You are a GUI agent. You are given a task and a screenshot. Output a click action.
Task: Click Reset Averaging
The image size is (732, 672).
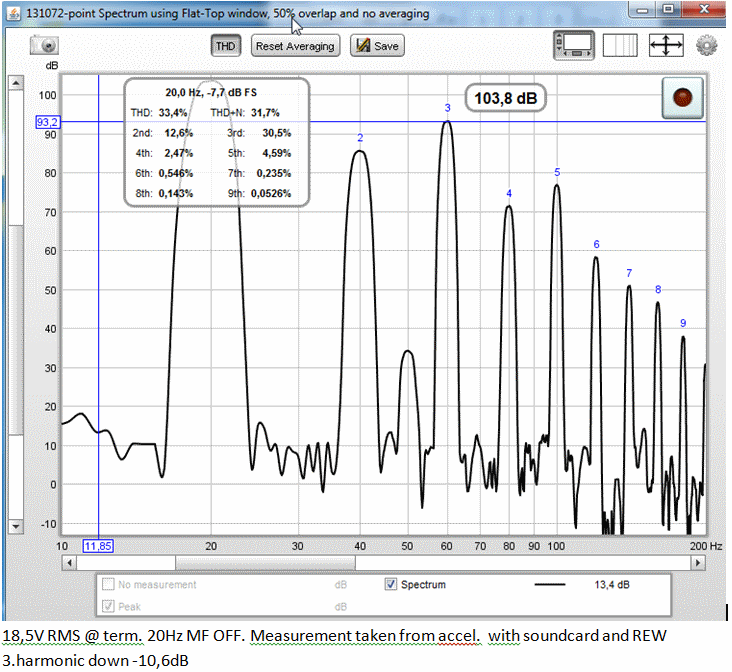tap(295, 46)
